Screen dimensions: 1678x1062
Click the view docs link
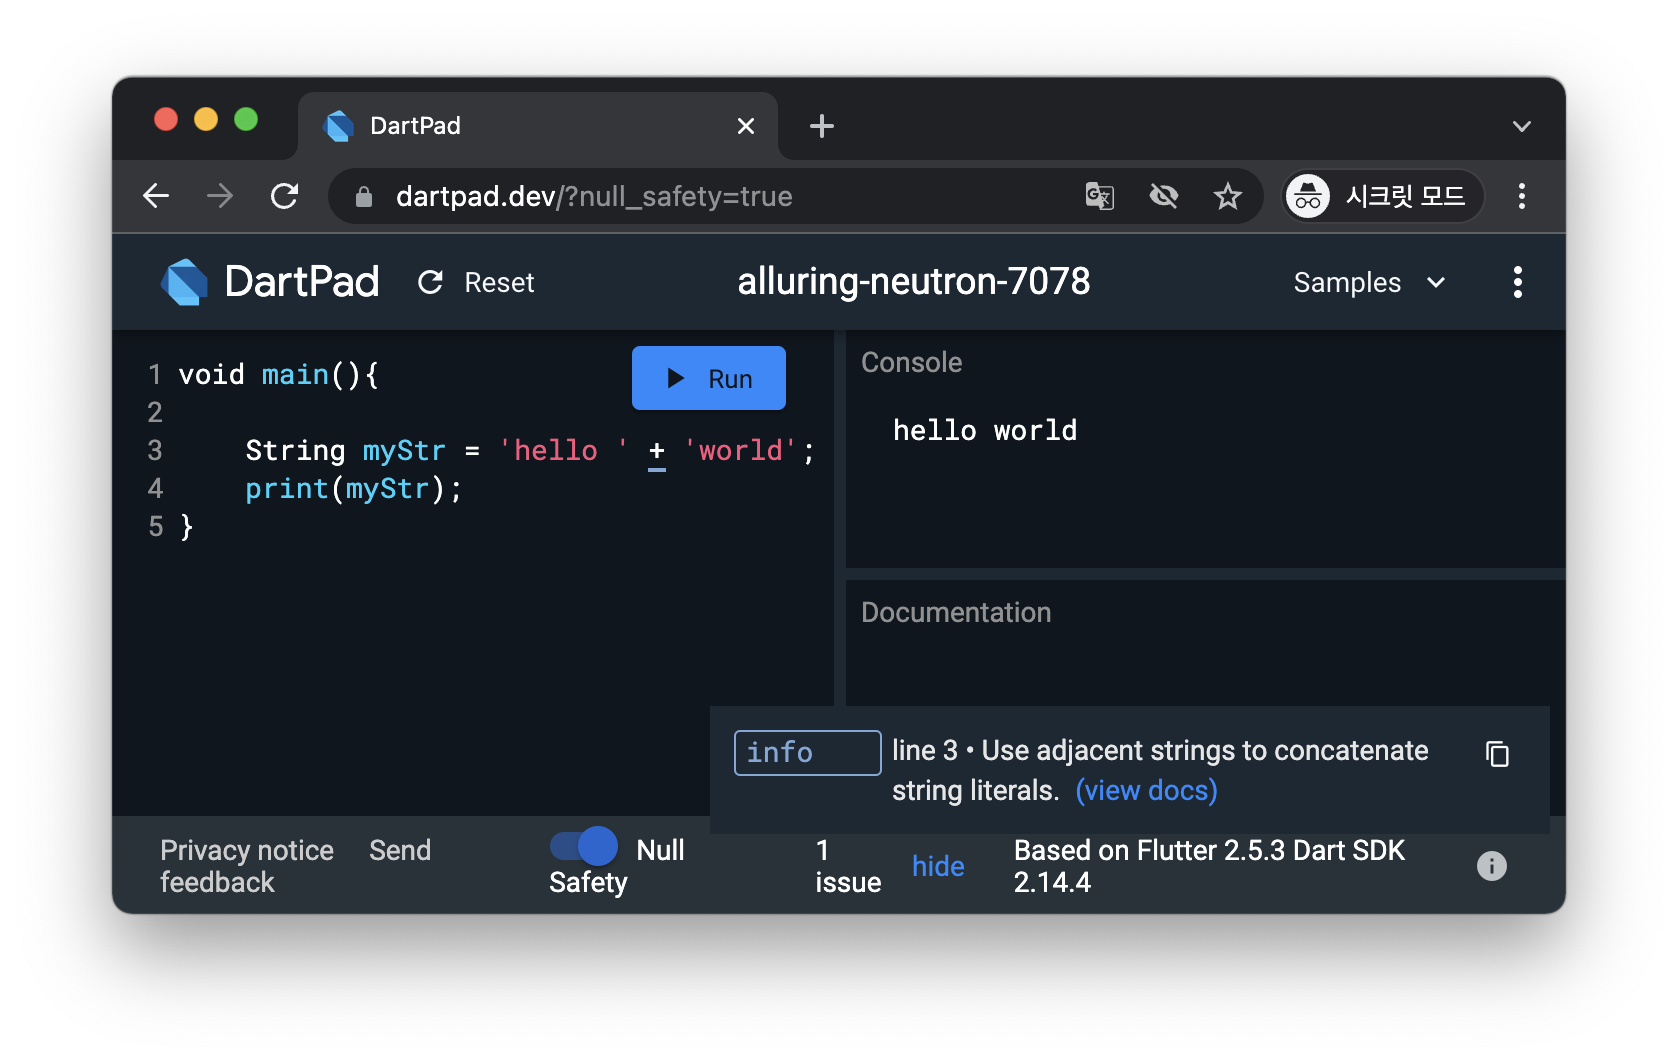point(1147,790)
